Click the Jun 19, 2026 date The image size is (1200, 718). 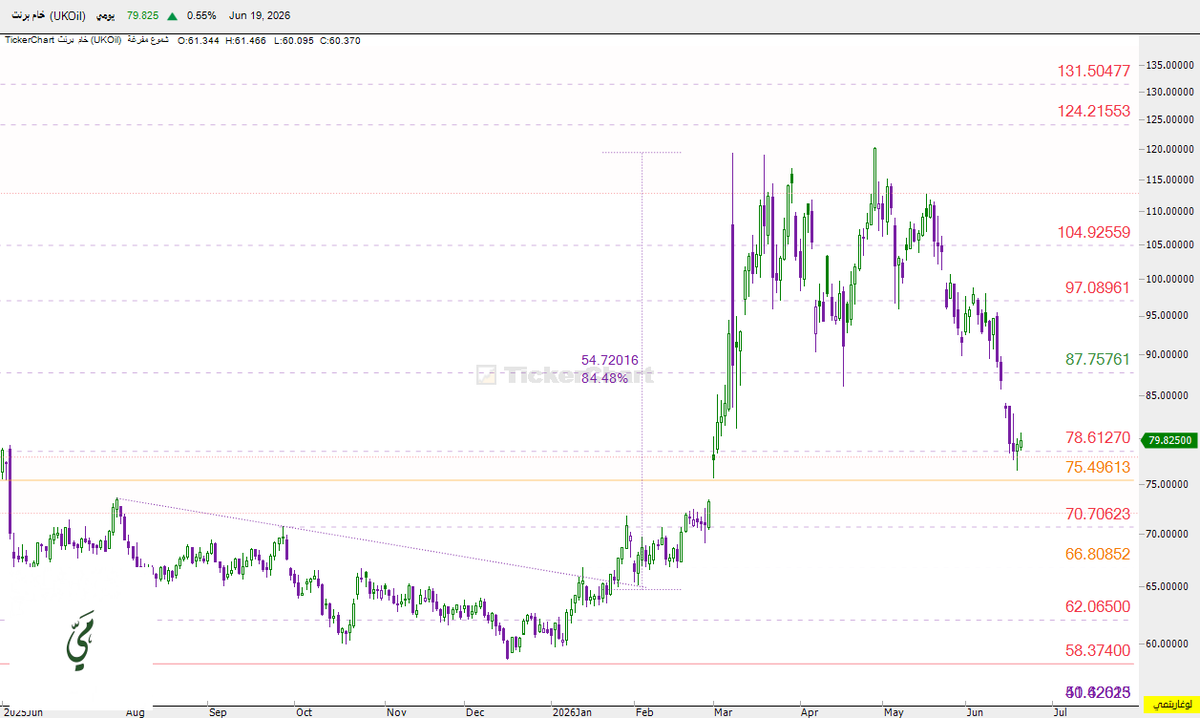click(259, 16)
